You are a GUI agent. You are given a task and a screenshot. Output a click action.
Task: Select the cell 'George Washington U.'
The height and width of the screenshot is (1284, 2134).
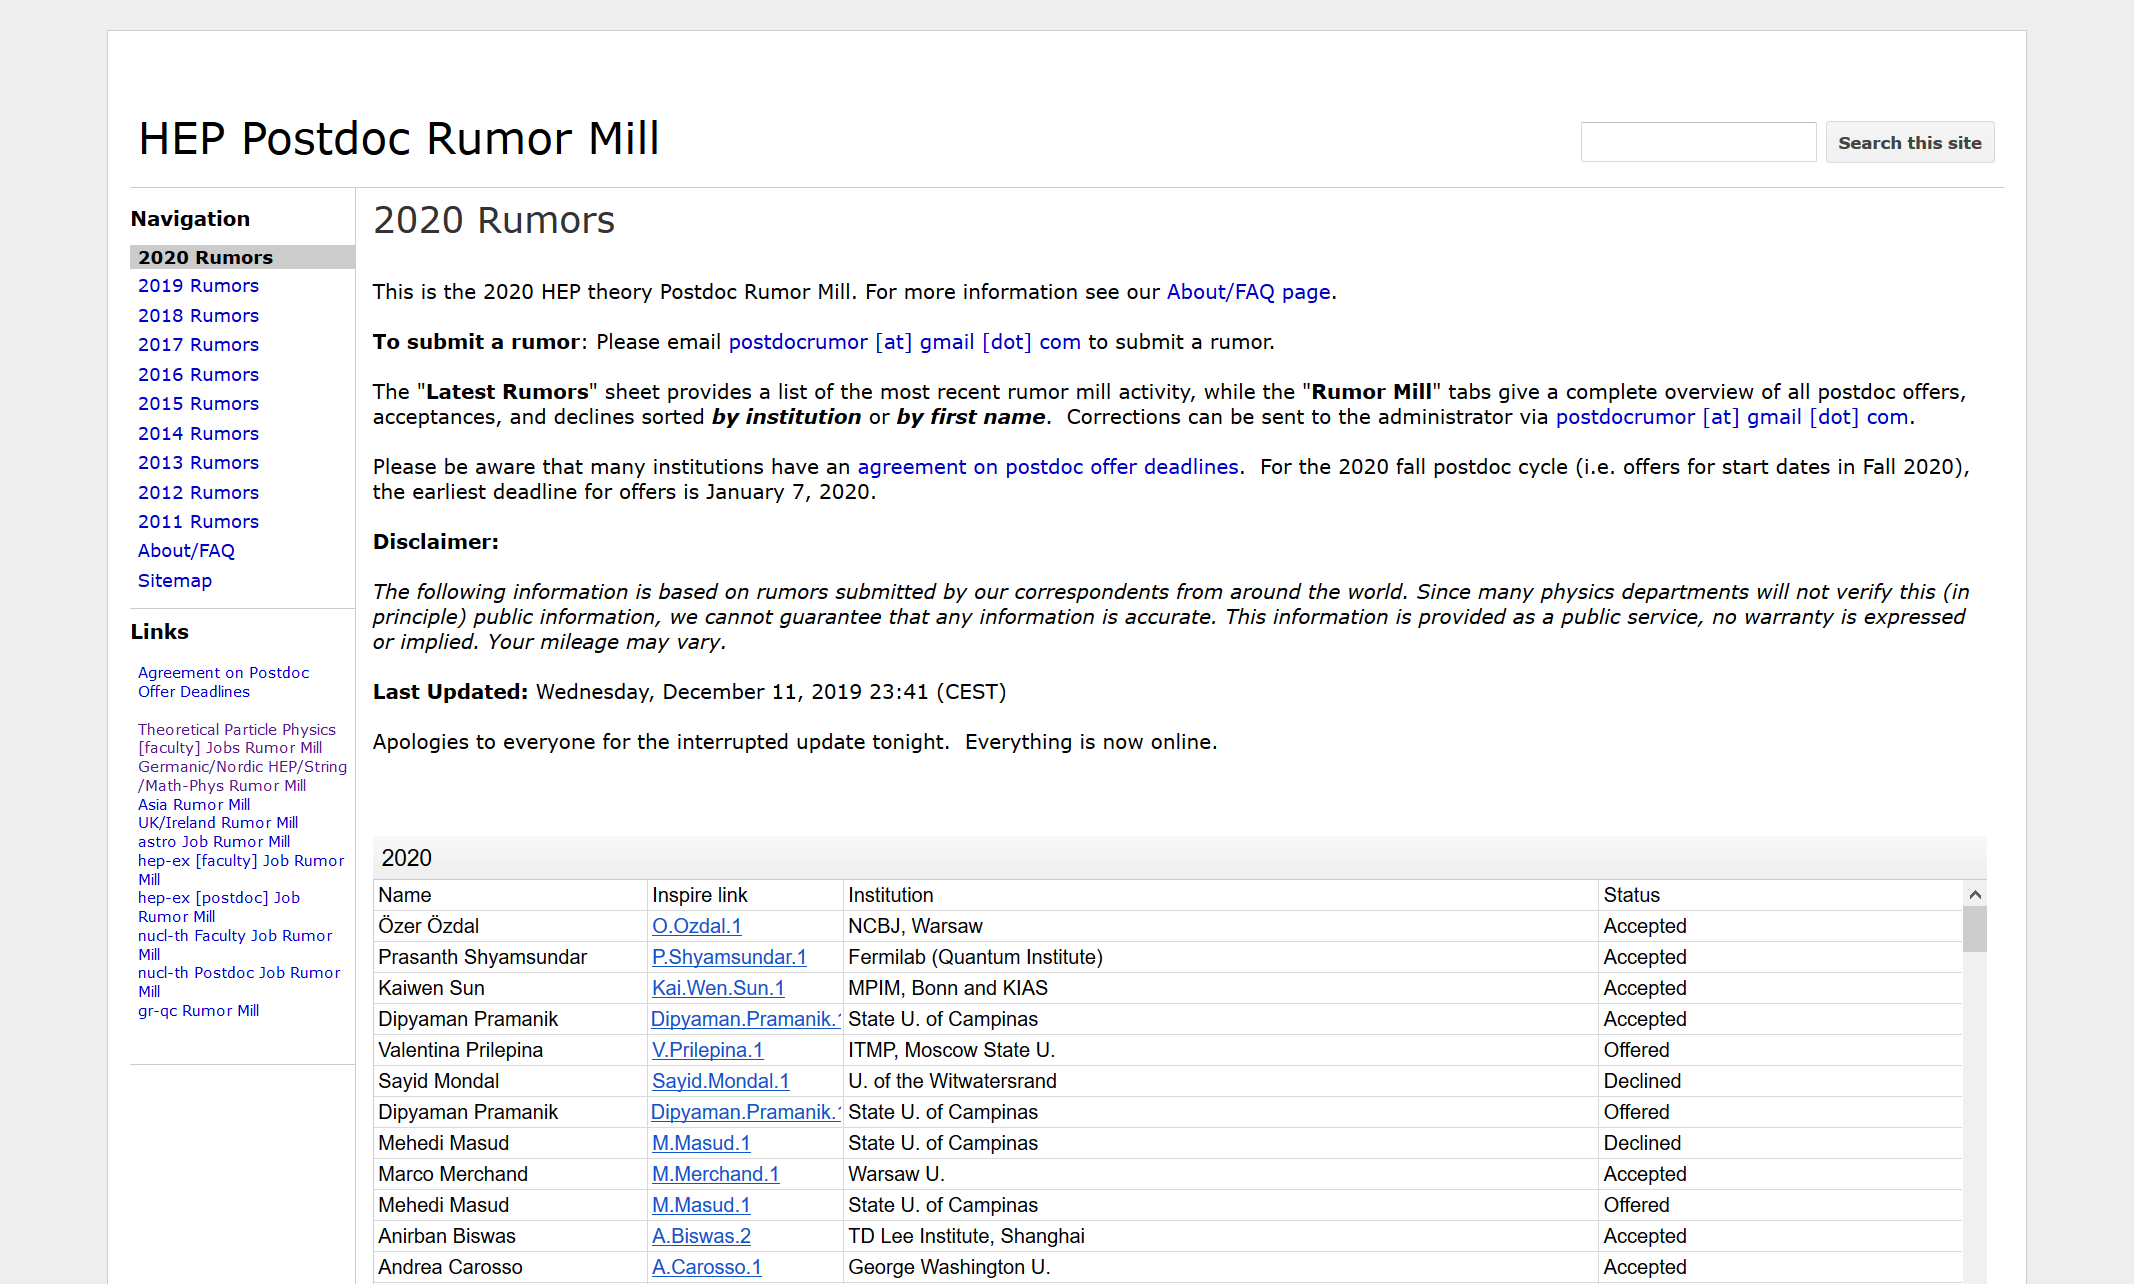pos(1220,1267)
